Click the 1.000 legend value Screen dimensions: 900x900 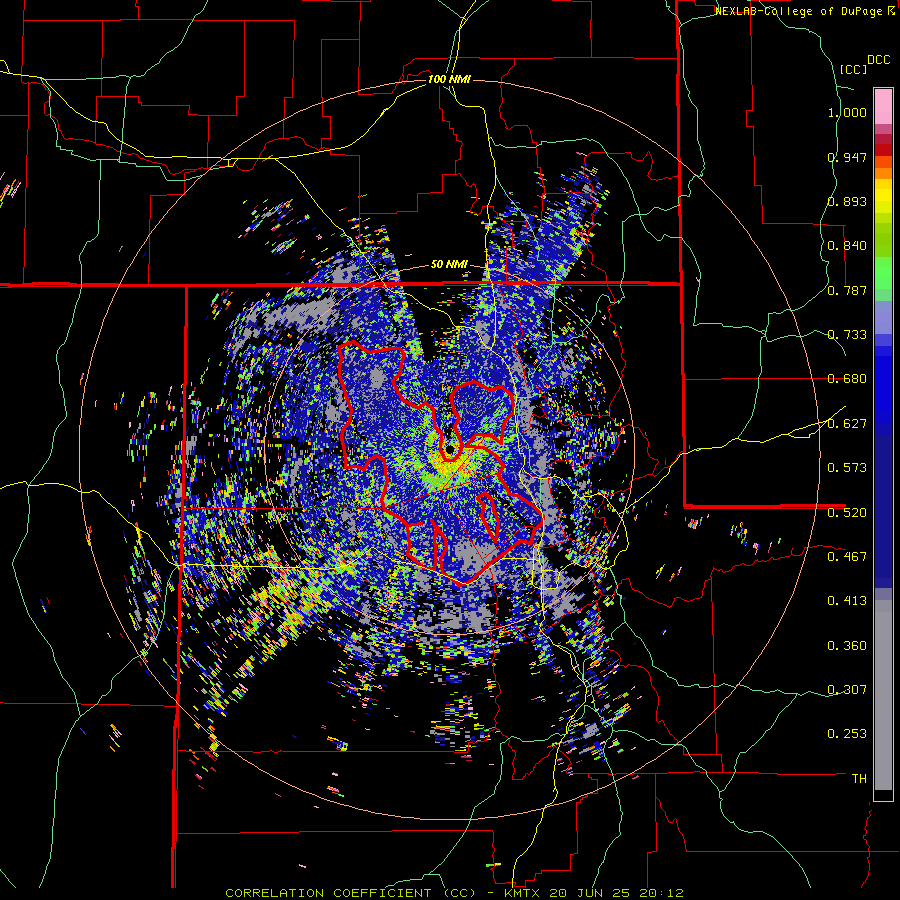847,112
